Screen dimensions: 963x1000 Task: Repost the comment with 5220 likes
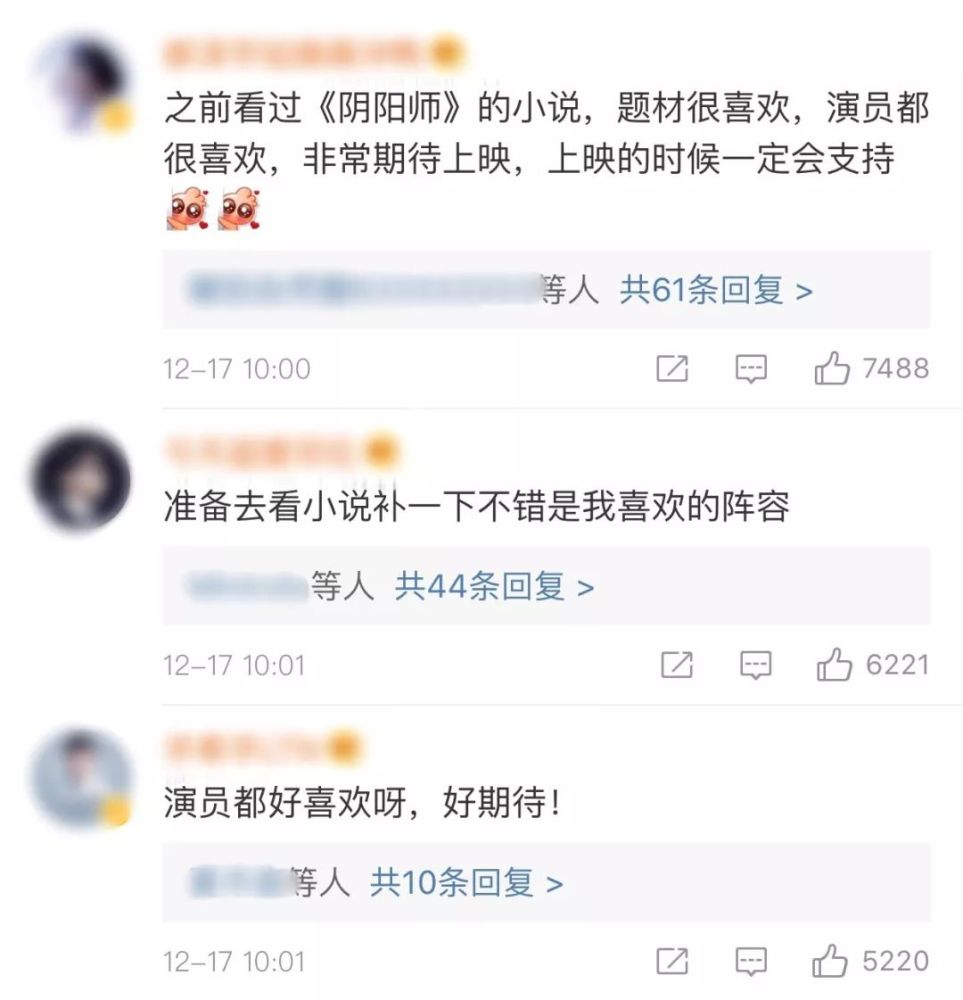[672, 961]
